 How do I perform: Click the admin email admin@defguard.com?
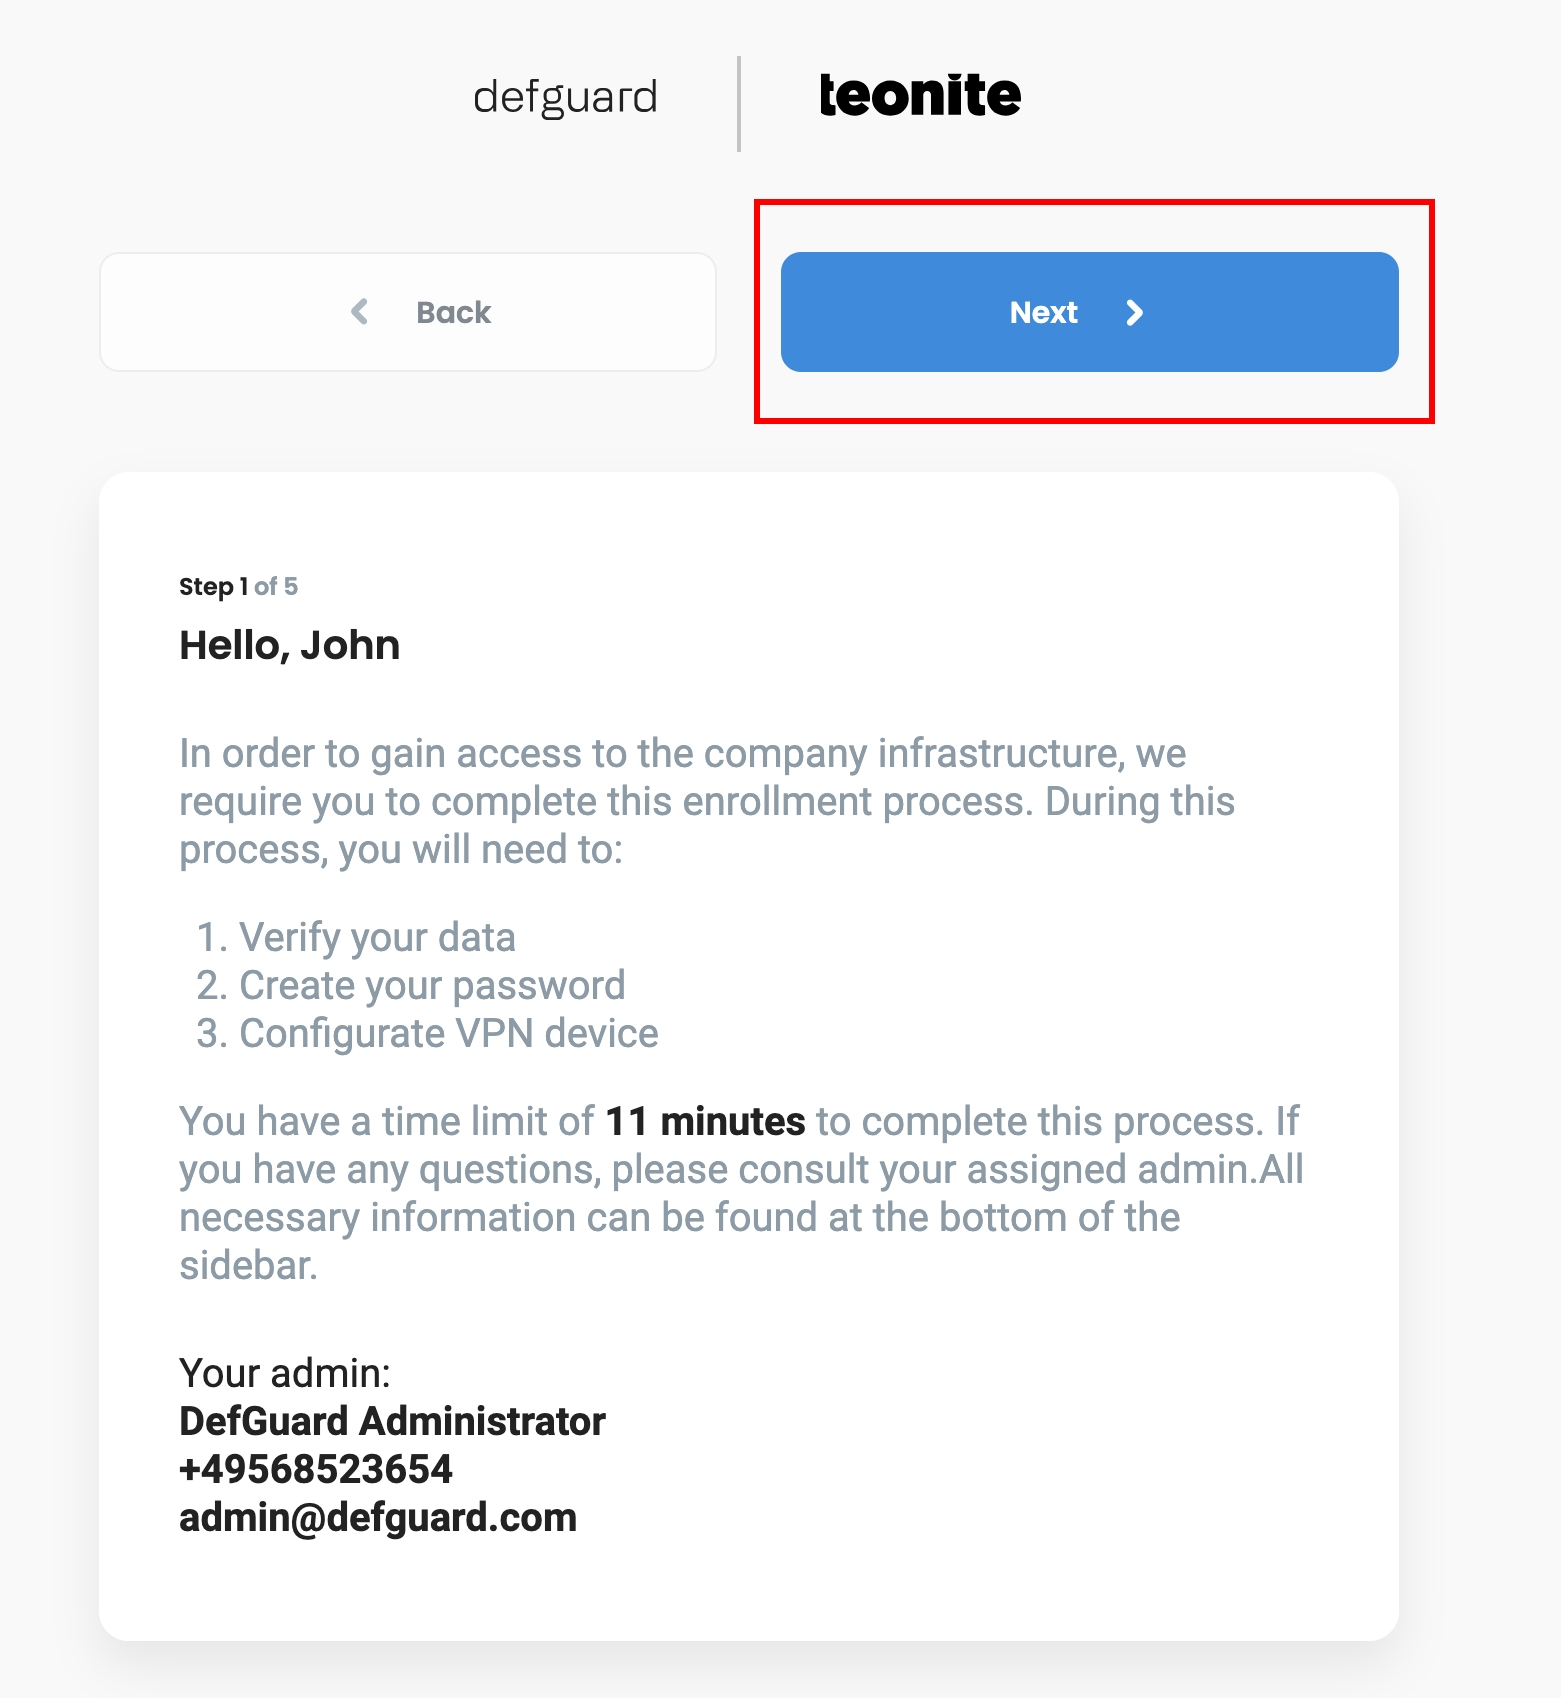click(x=378, y=1517)
